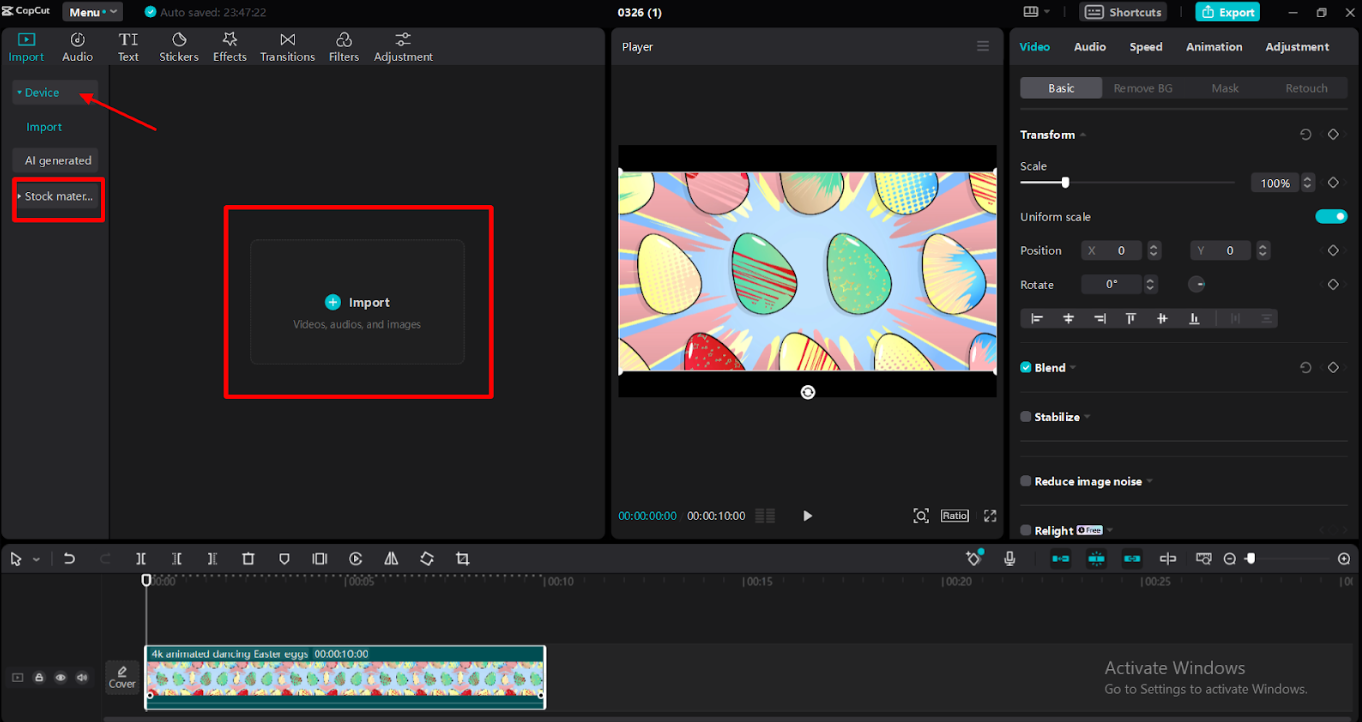Disable the Uniform scale toggle
Viewport: 1362px width, 722px height.
click(1331, 216)
